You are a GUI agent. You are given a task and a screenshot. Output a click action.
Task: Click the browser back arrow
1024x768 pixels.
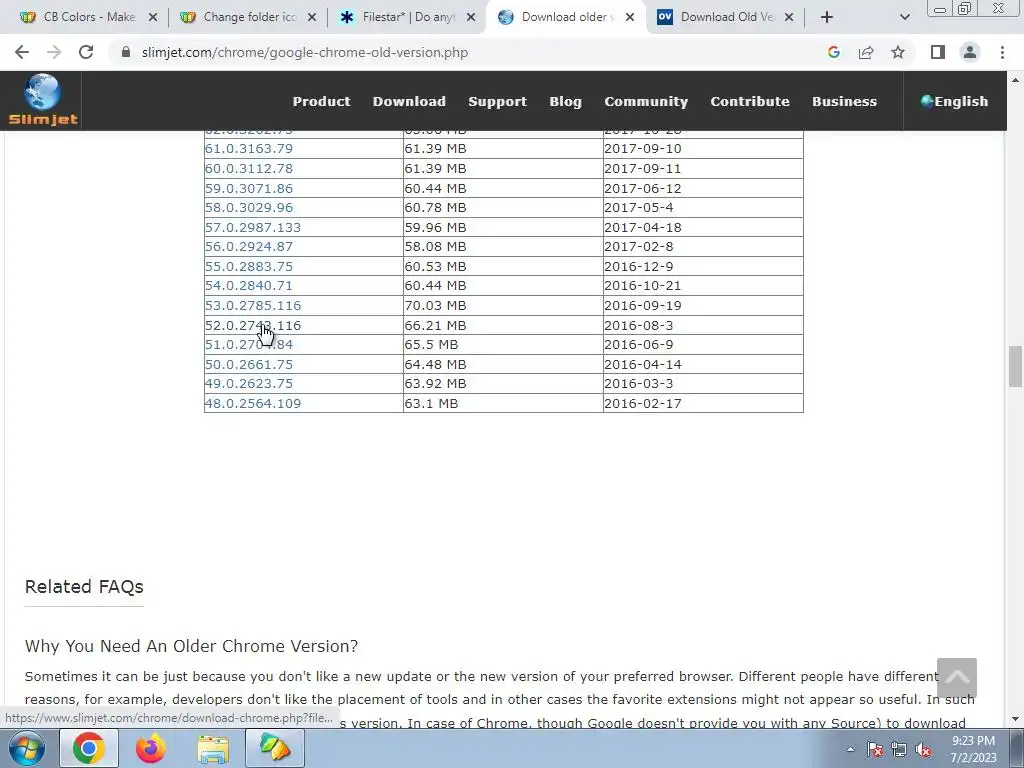(22, 52)
